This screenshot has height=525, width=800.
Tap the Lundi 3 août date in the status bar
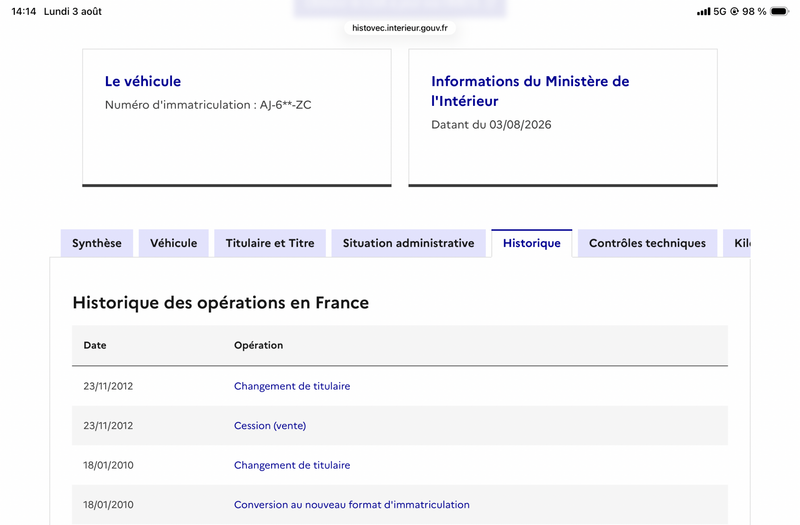pos(72,11)
